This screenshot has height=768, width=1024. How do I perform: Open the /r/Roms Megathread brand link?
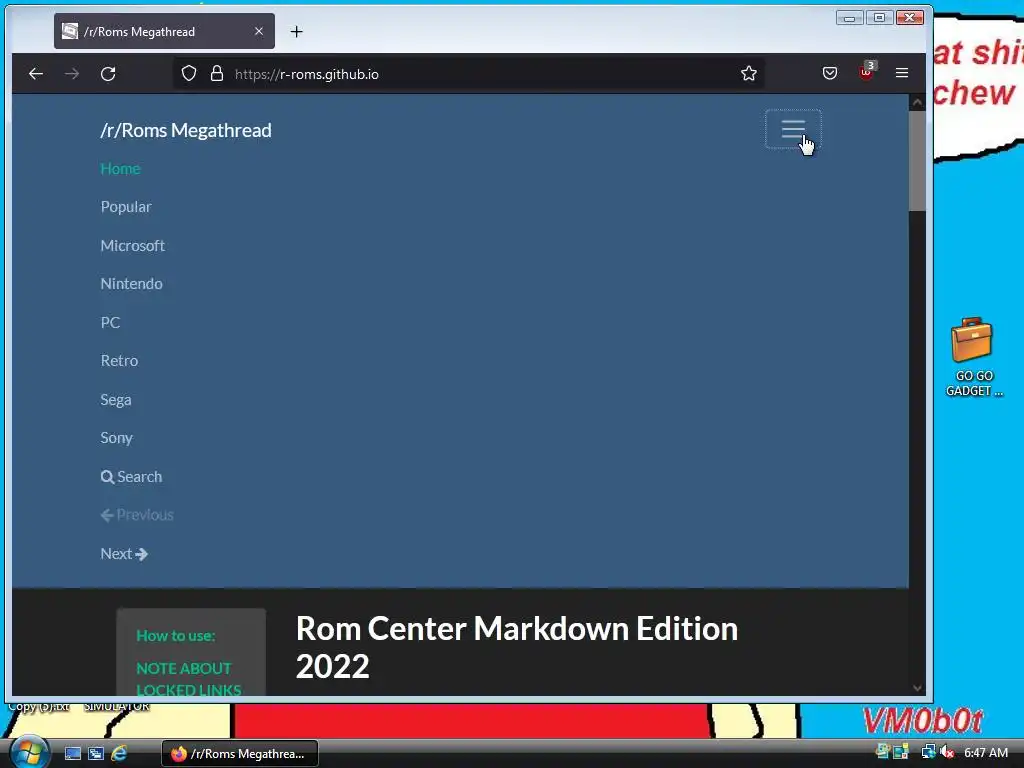(x=186, y=130)
